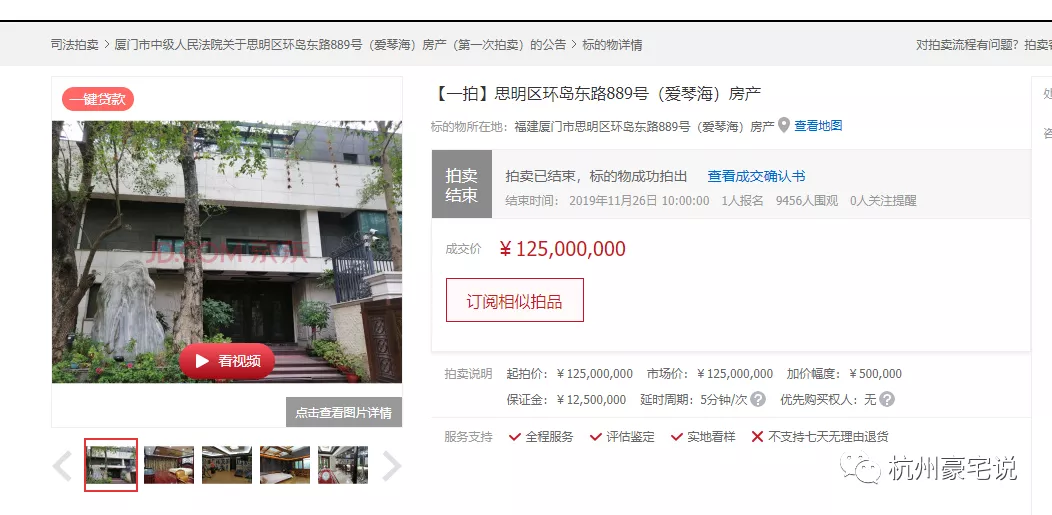The image size is (1052, 515).
Task: Select the second bedroom thumbnail
Action: coord(169,465)
